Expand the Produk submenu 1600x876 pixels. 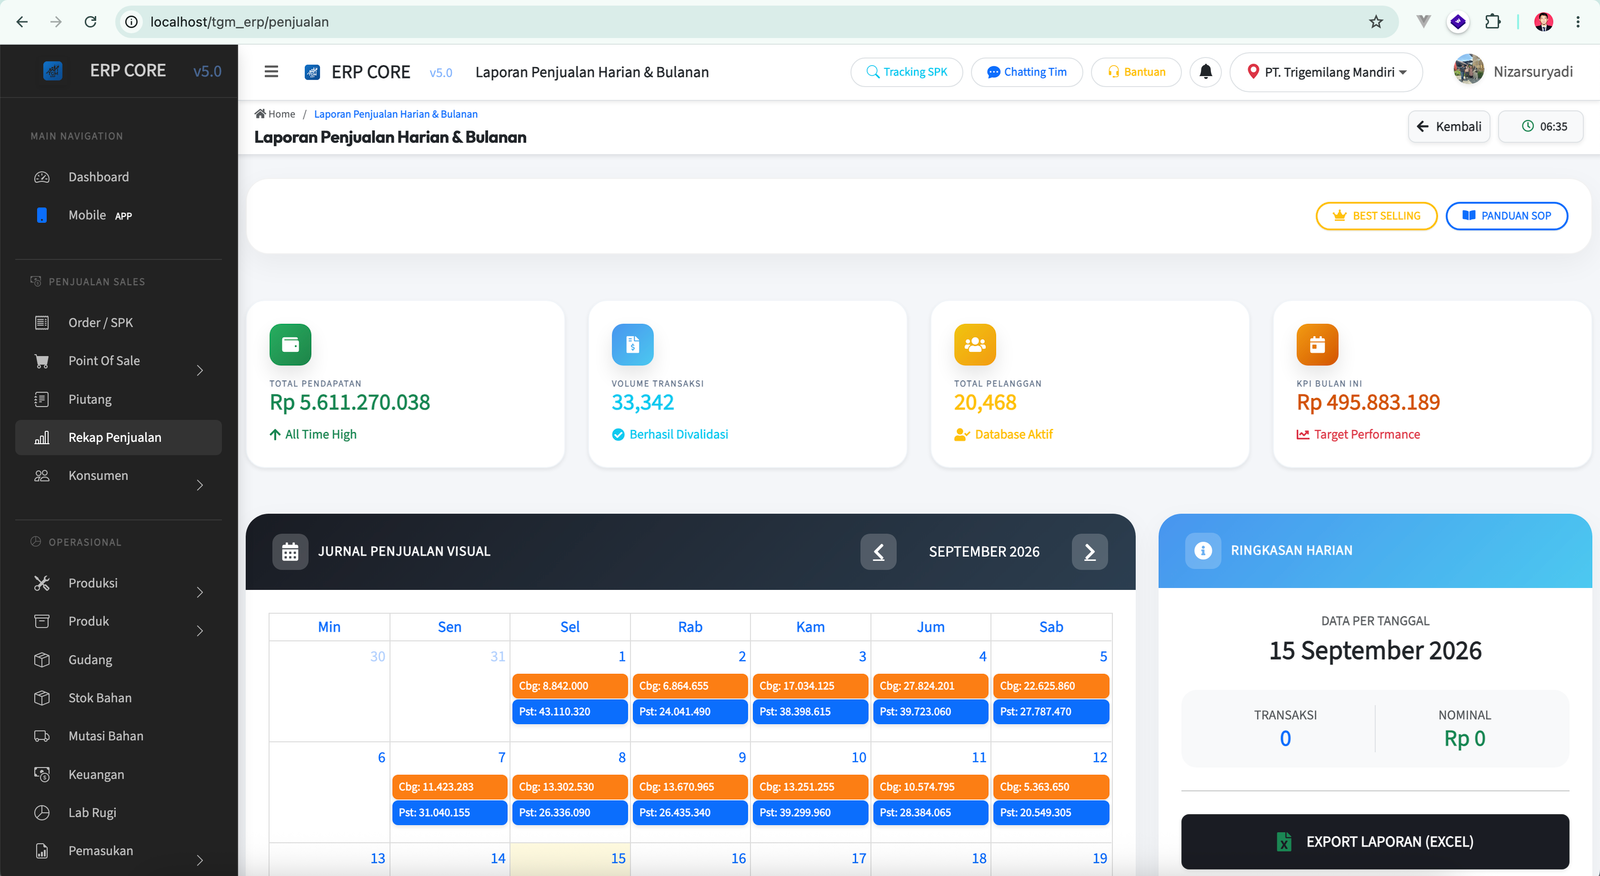(200, 631)
